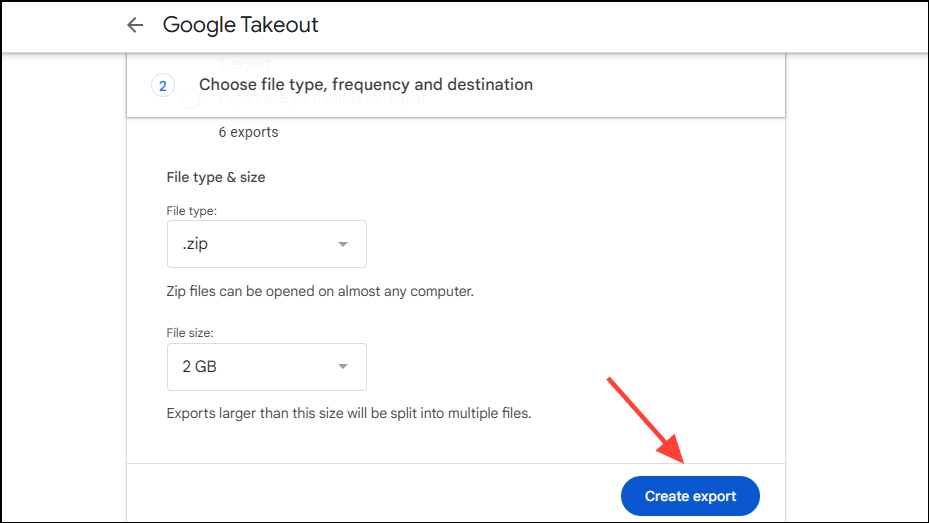929x523 pixels.
Task: Select the faded Export every 2 months radio button
Action: pos(191,98)
